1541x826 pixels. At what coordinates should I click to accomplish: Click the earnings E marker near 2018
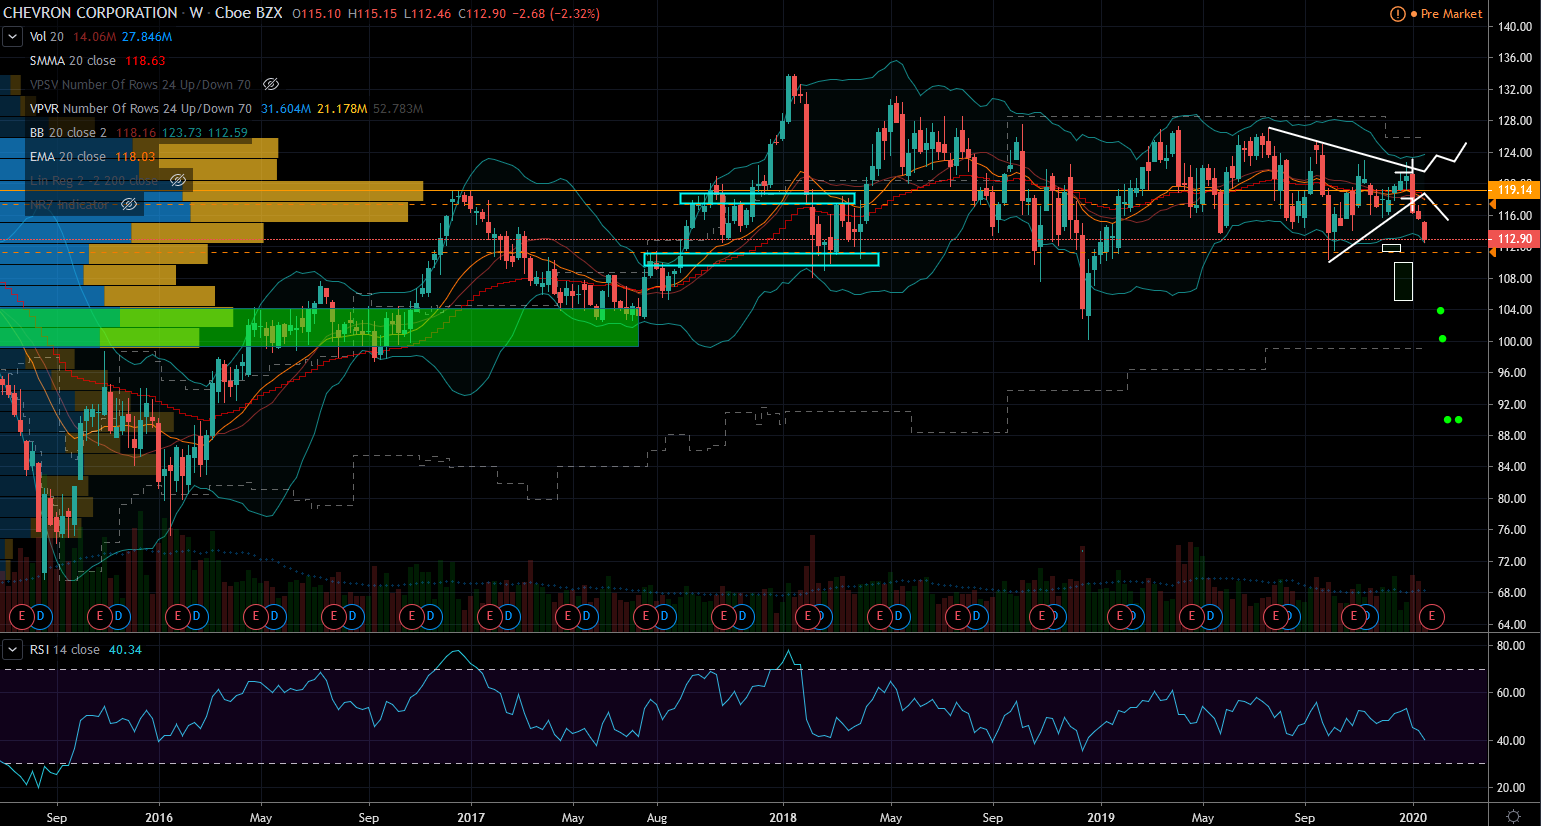(808, 616)
